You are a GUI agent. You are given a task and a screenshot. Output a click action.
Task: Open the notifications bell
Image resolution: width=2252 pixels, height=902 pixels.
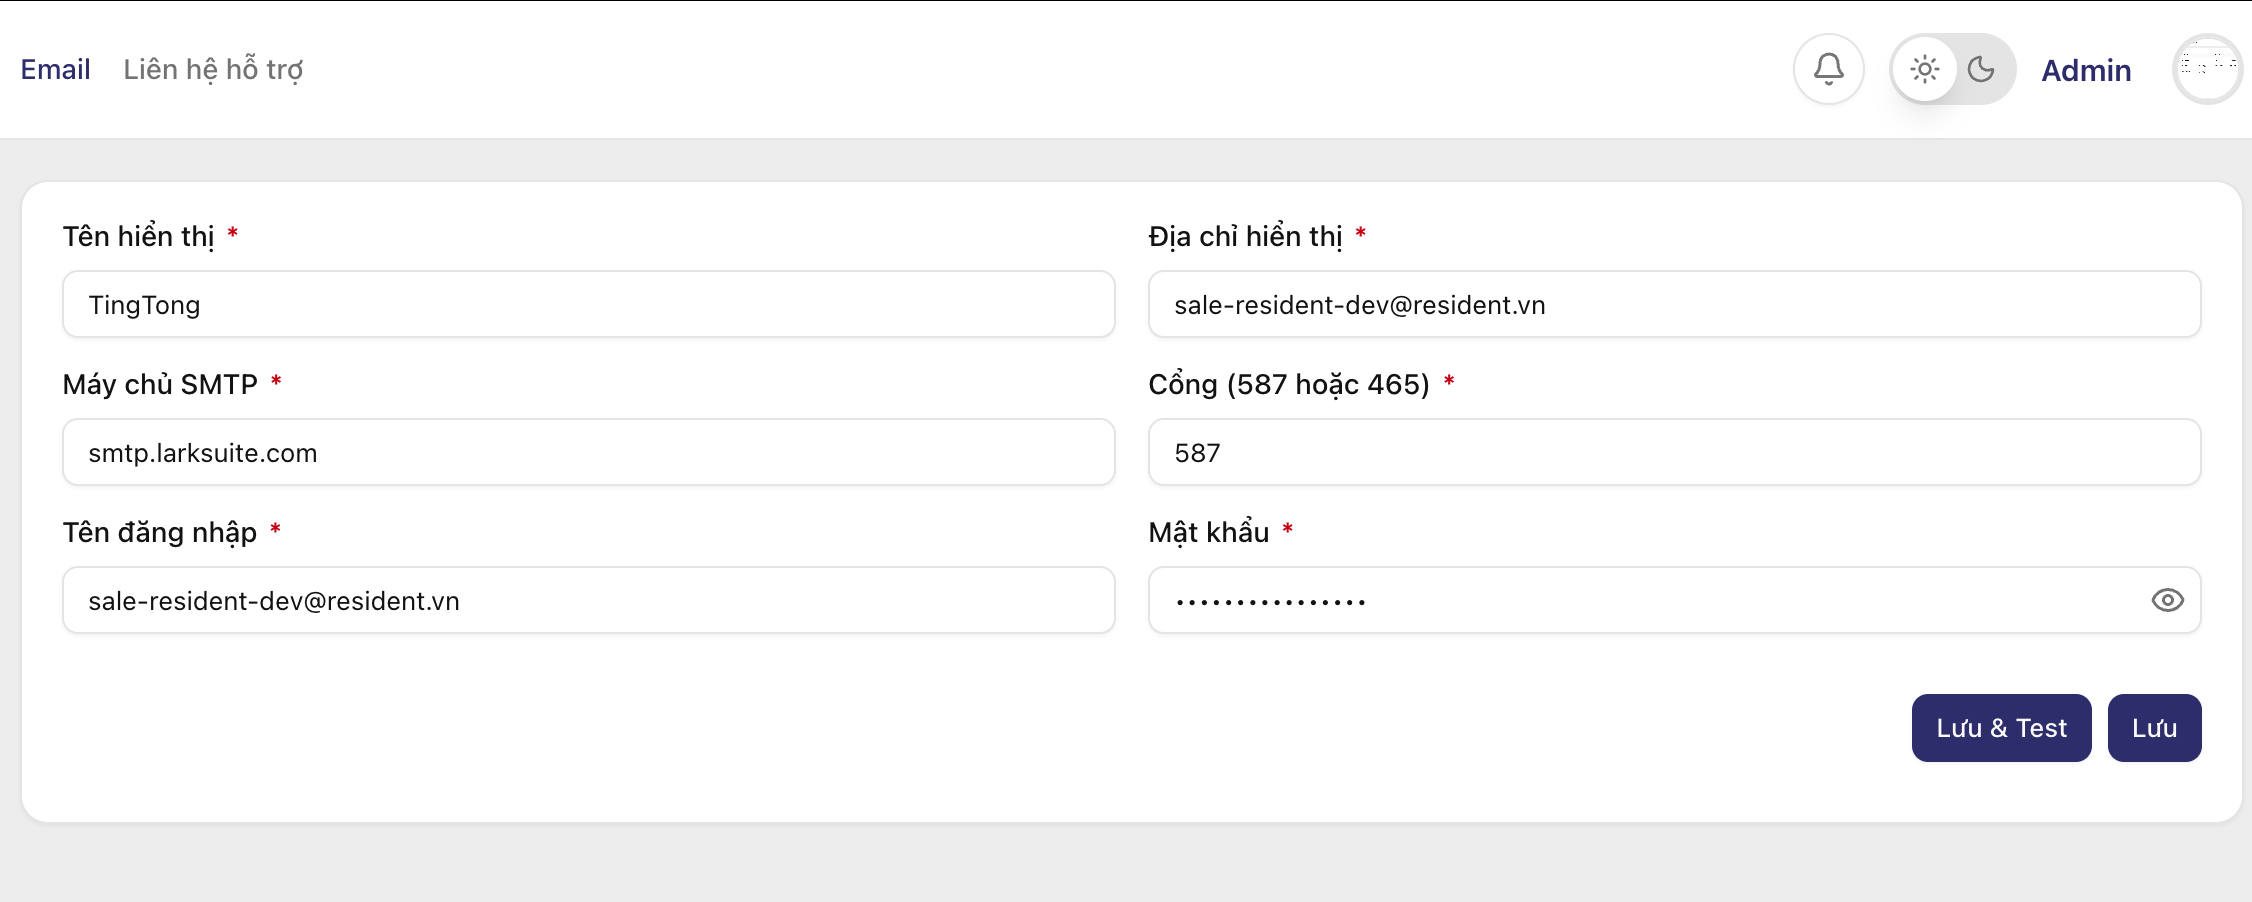1828,69
